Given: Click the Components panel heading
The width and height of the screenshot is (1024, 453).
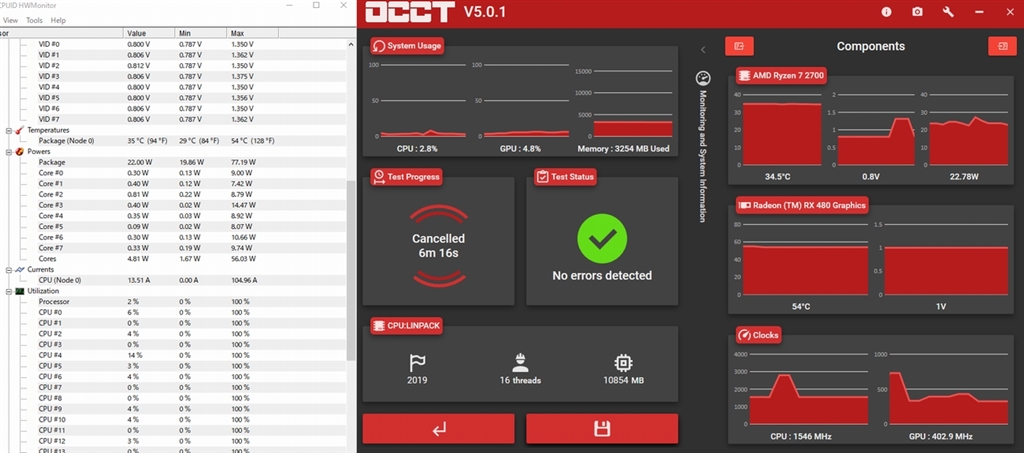Looking at the screenshot, I should 871,46.
